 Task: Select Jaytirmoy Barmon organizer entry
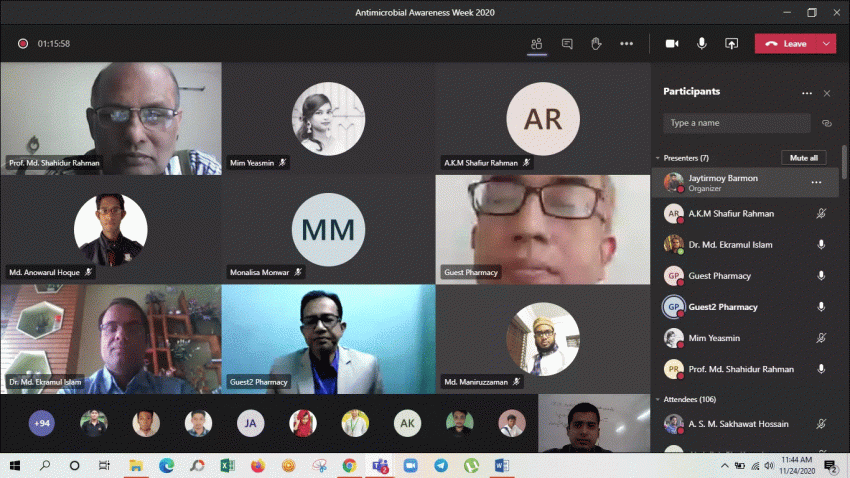coord(745,183)
